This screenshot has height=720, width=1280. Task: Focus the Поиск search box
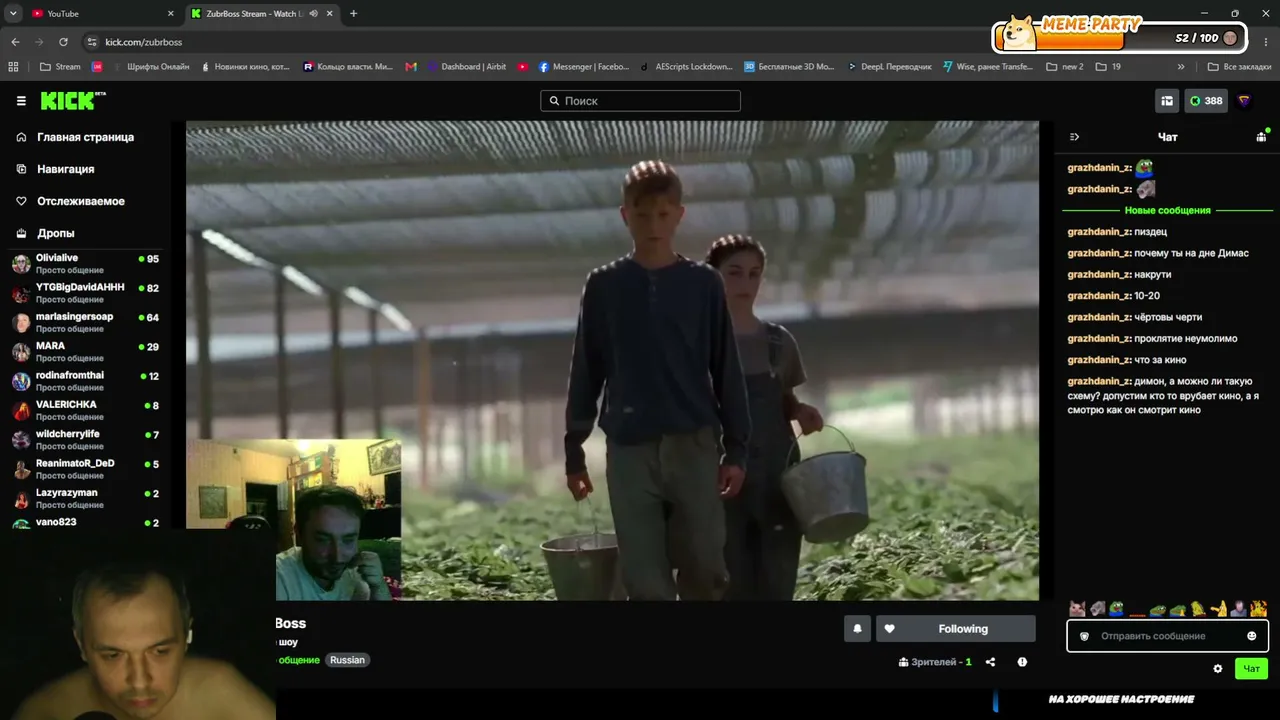pos(640,101)
